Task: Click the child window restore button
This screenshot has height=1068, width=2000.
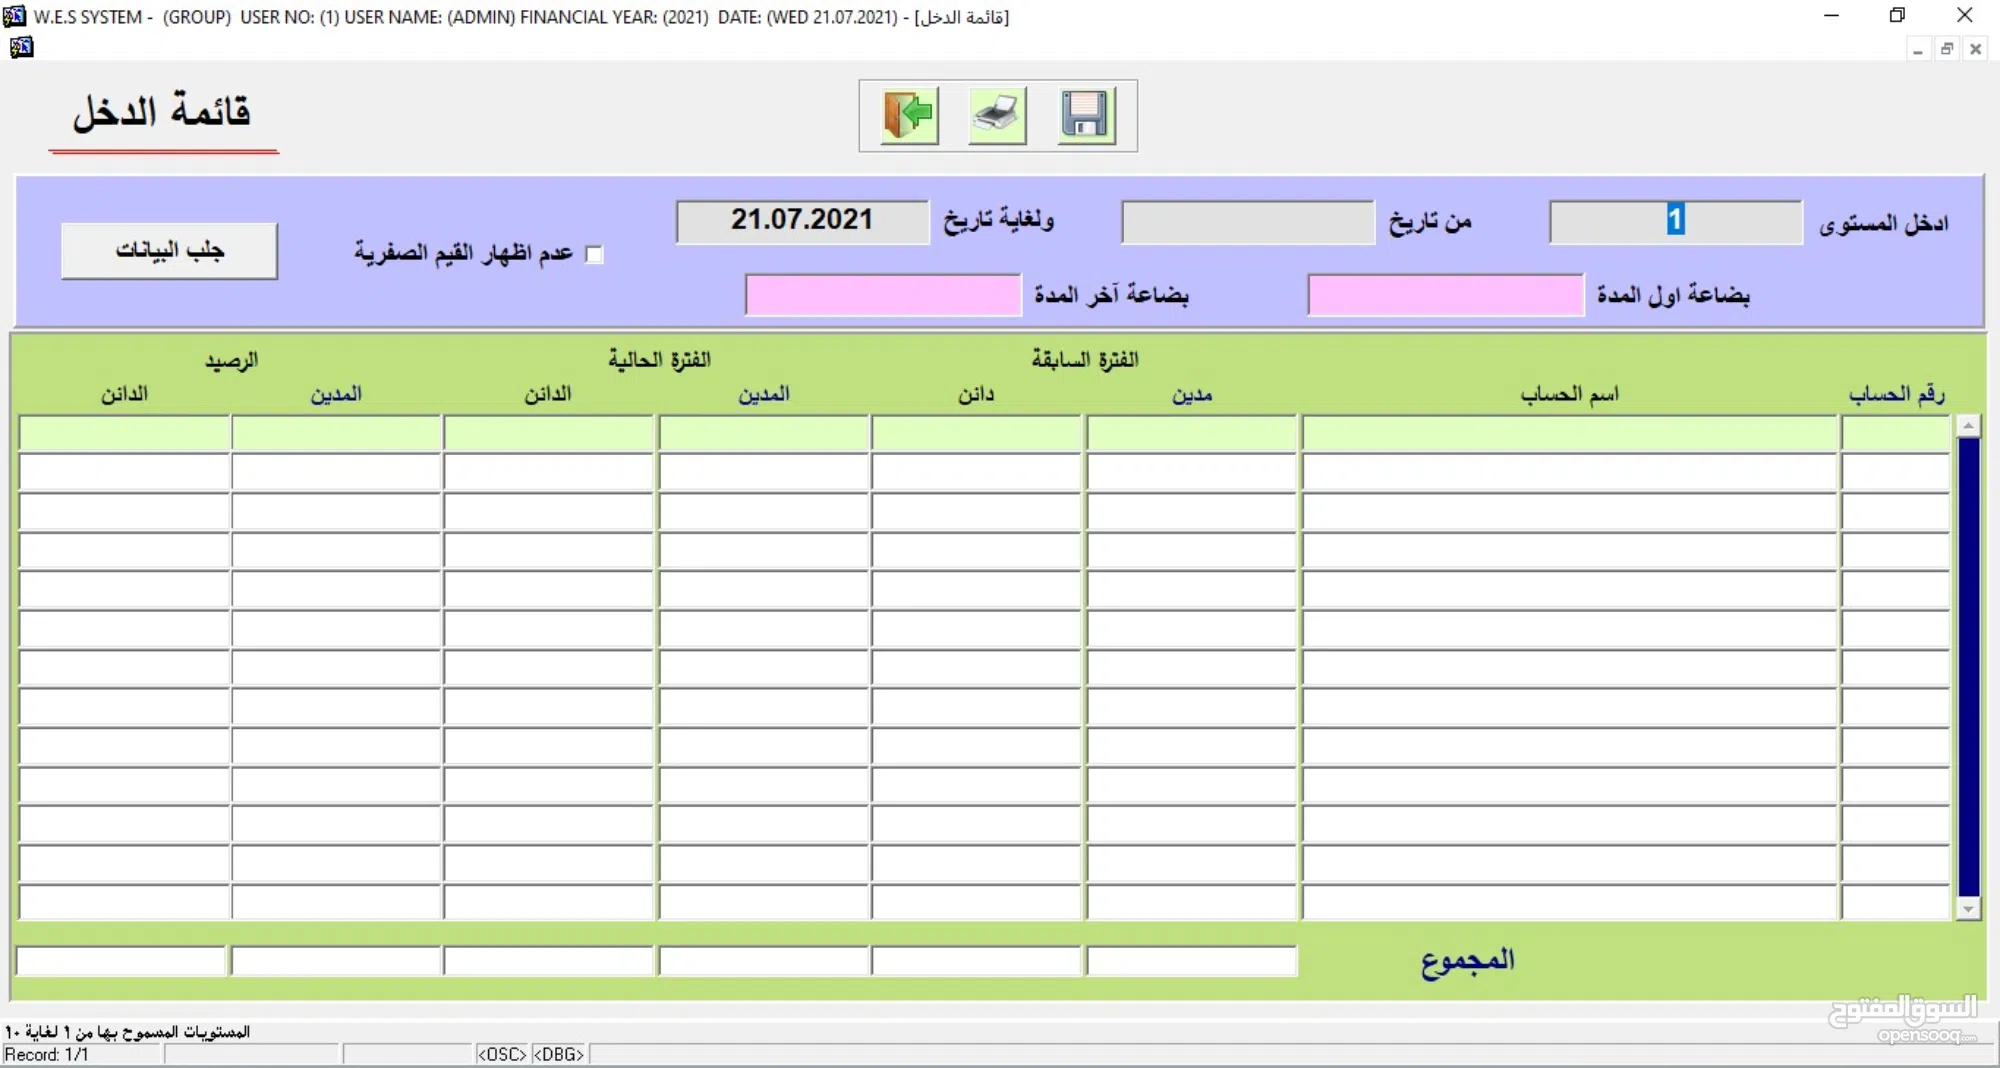Action: point(1946,49)
